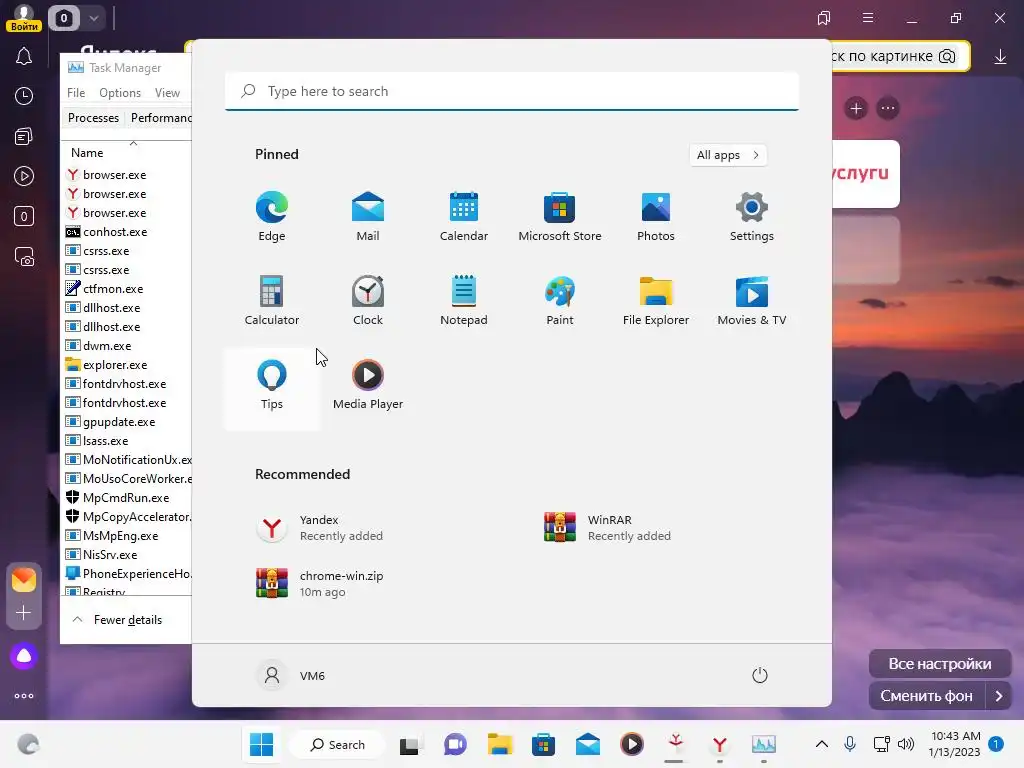Launch Alice assistant in Yandex sidebar

(24, 656)
